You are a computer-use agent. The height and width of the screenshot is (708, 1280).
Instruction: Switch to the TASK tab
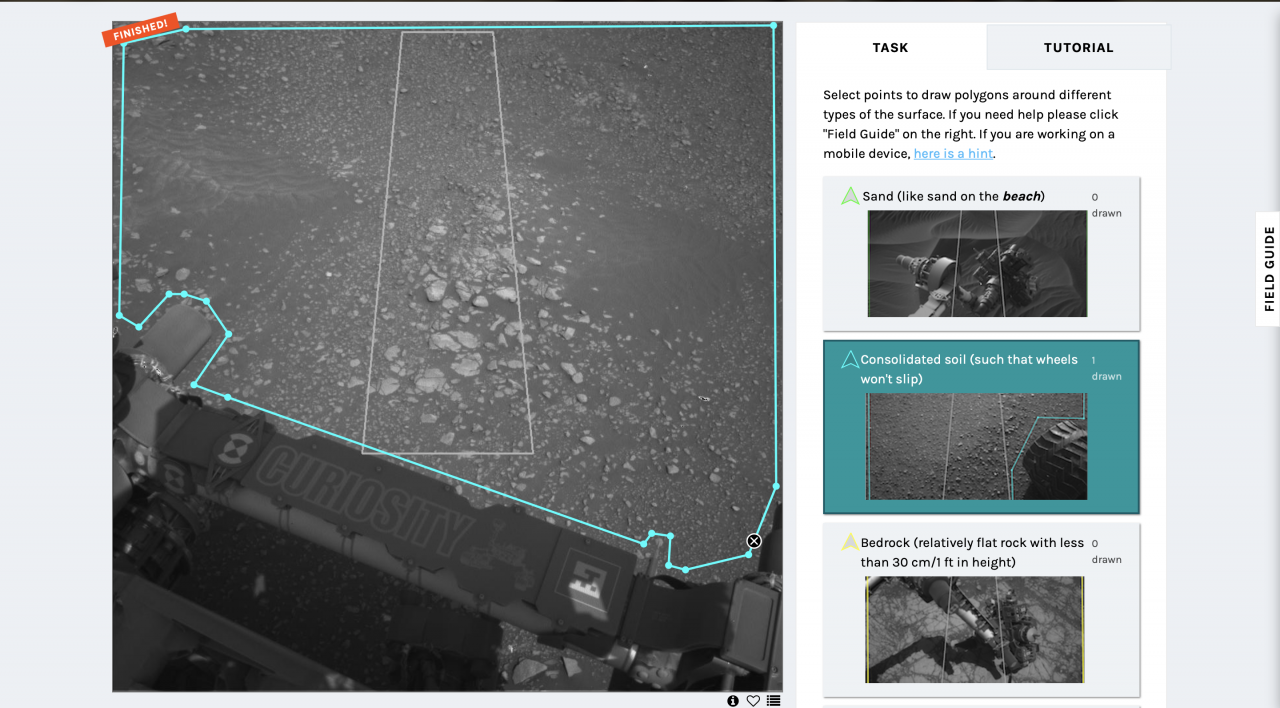(x=890, y=47)
